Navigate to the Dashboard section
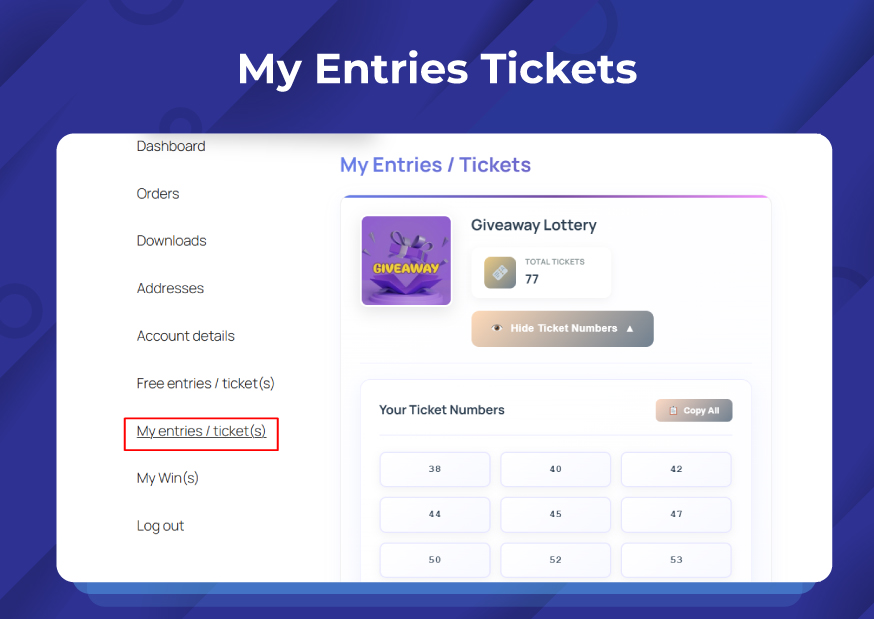874x619 pixels. pos(170,146)
